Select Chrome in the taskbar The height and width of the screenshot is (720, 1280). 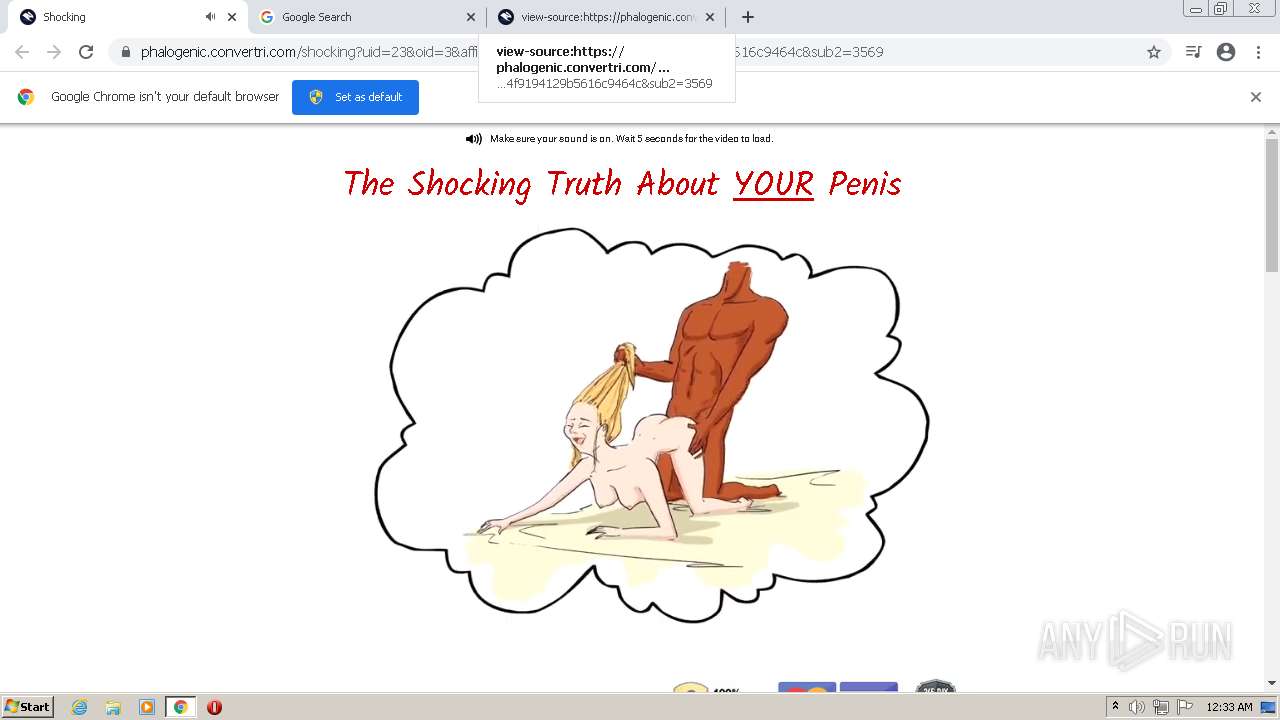pyautogui.click(x=180, y=707)
